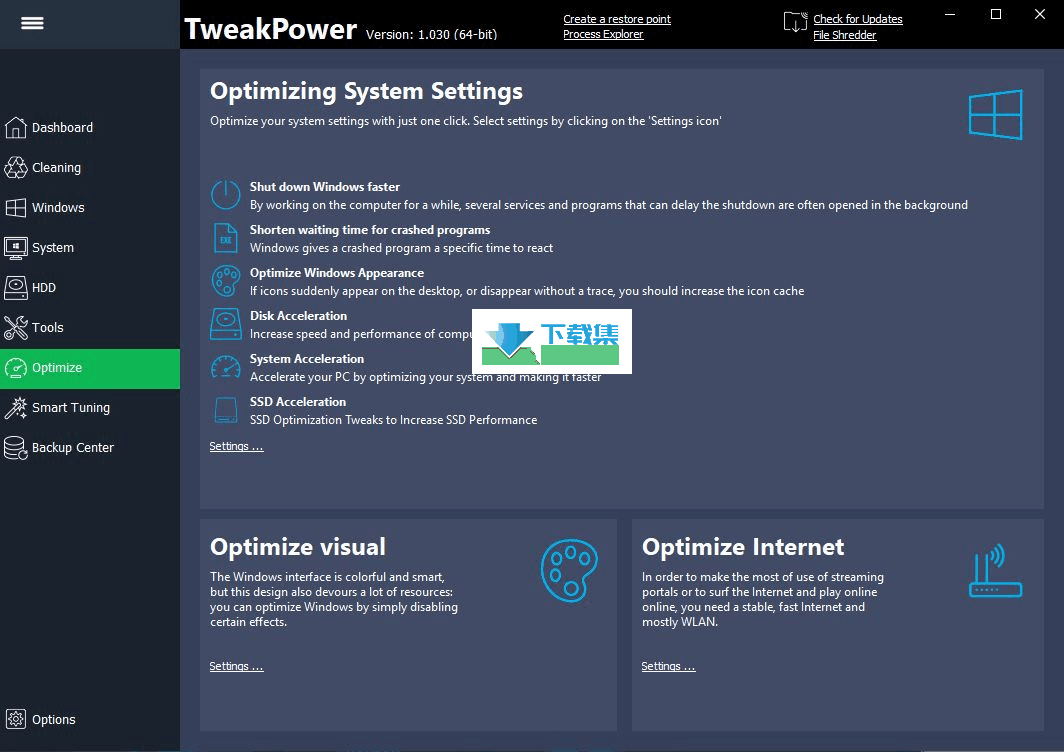1064x752 pixels.
Task: Click the Disk Acceleration drive icon
Action: (x=226, y=324)
